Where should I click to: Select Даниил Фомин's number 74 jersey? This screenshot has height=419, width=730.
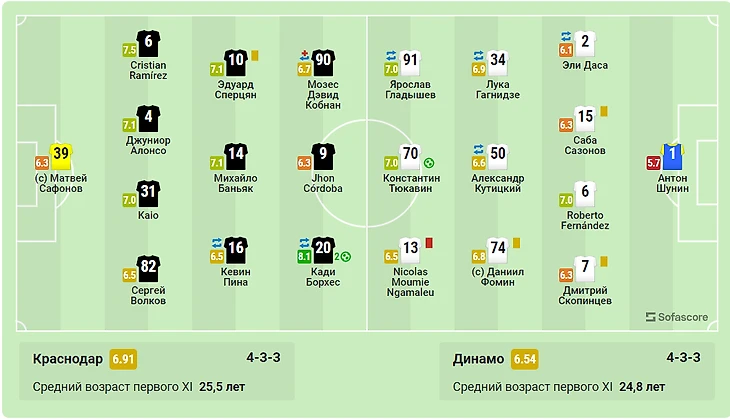tap(498, 250)
